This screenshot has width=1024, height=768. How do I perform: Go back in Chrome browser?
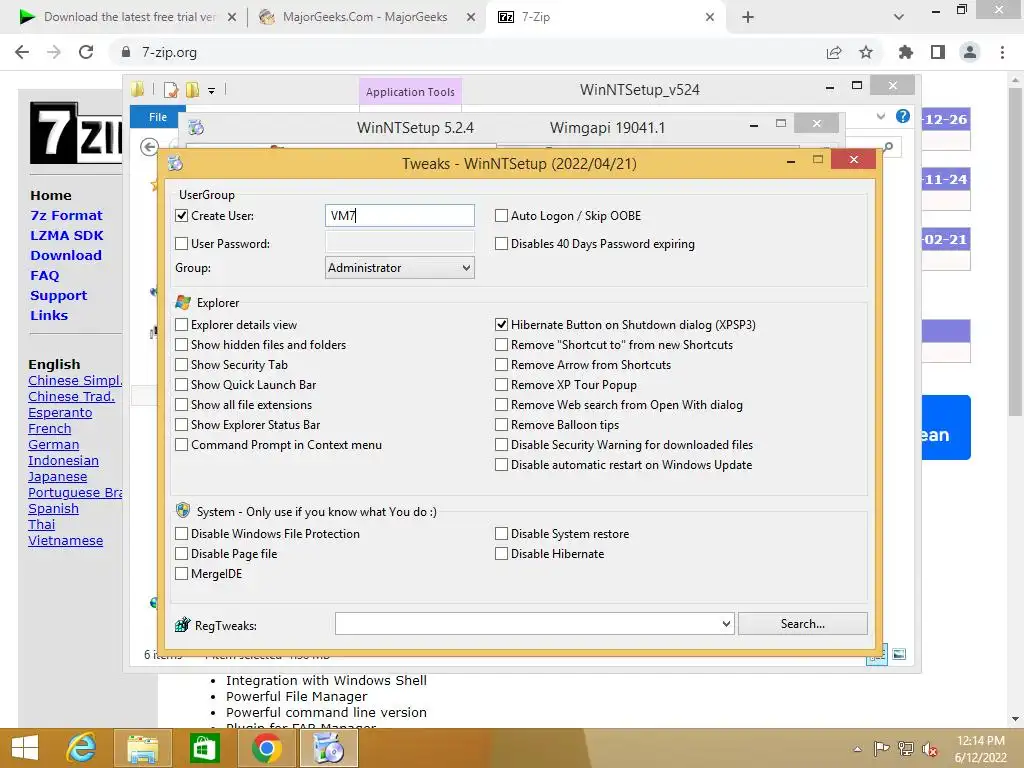[x=22, y=52]
